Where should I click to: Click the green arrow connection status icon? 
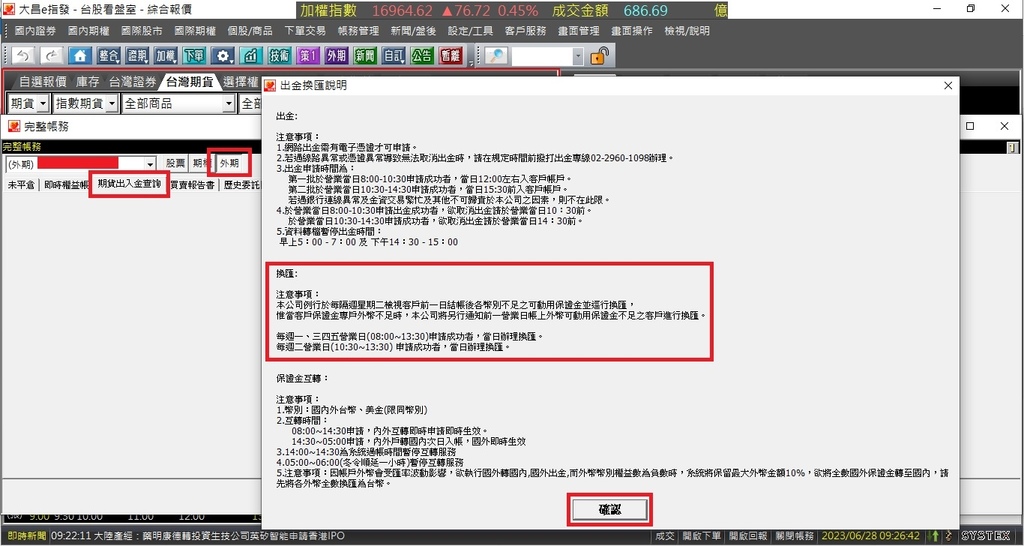click(937, 536)
